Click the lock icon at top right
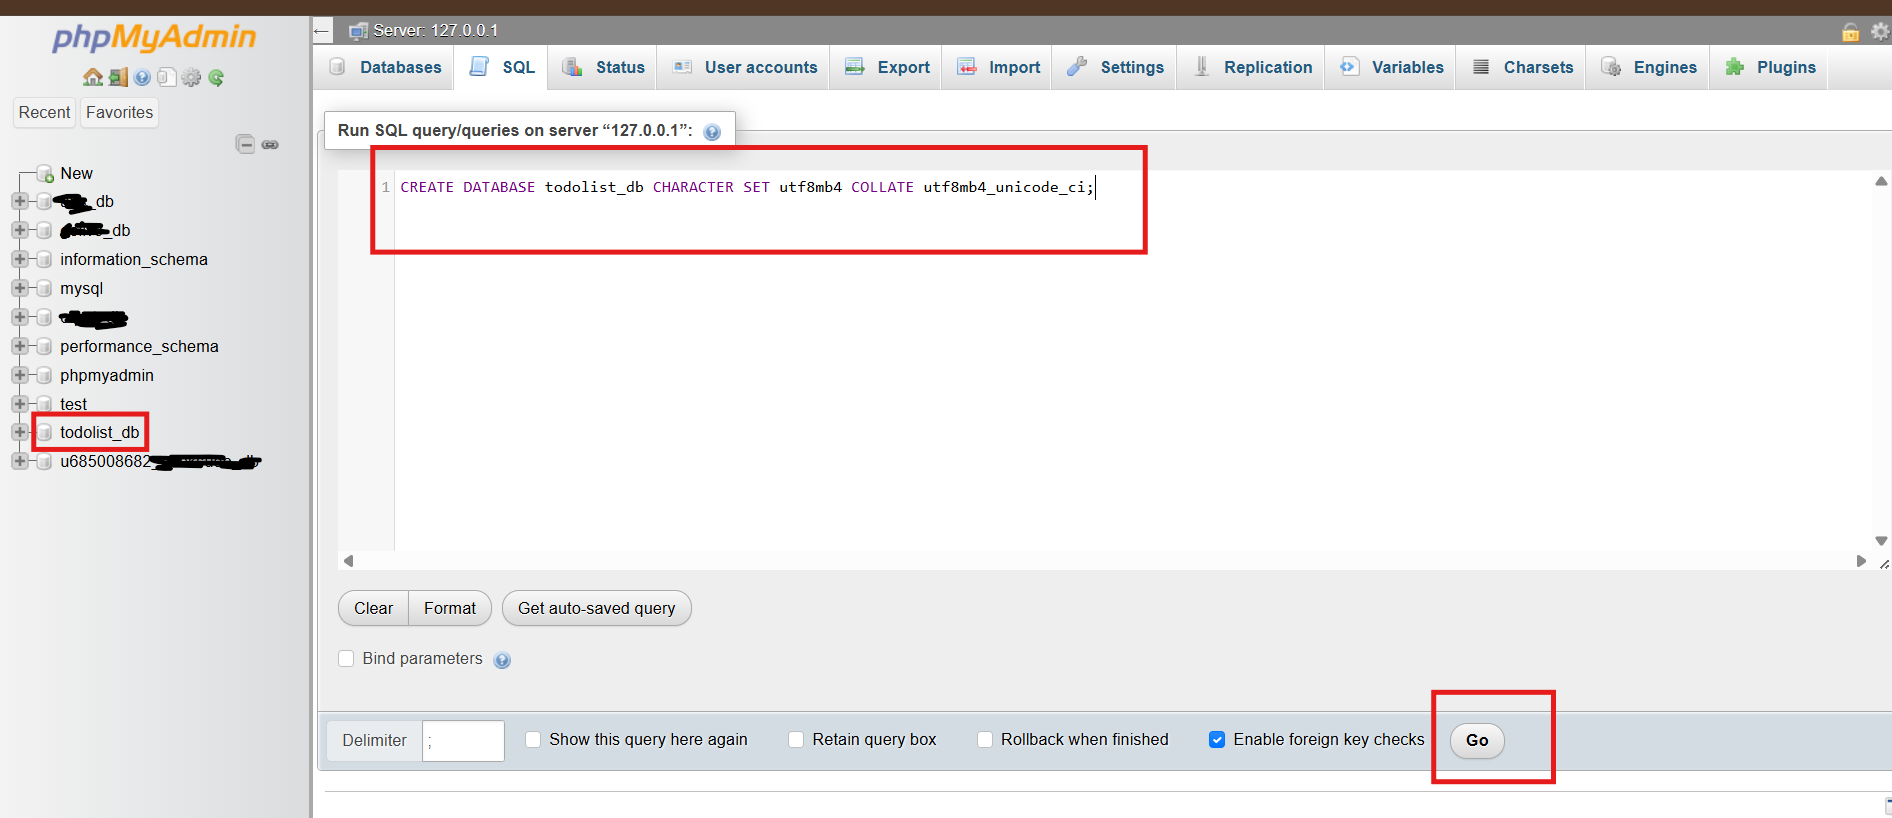 [1851, 32]
